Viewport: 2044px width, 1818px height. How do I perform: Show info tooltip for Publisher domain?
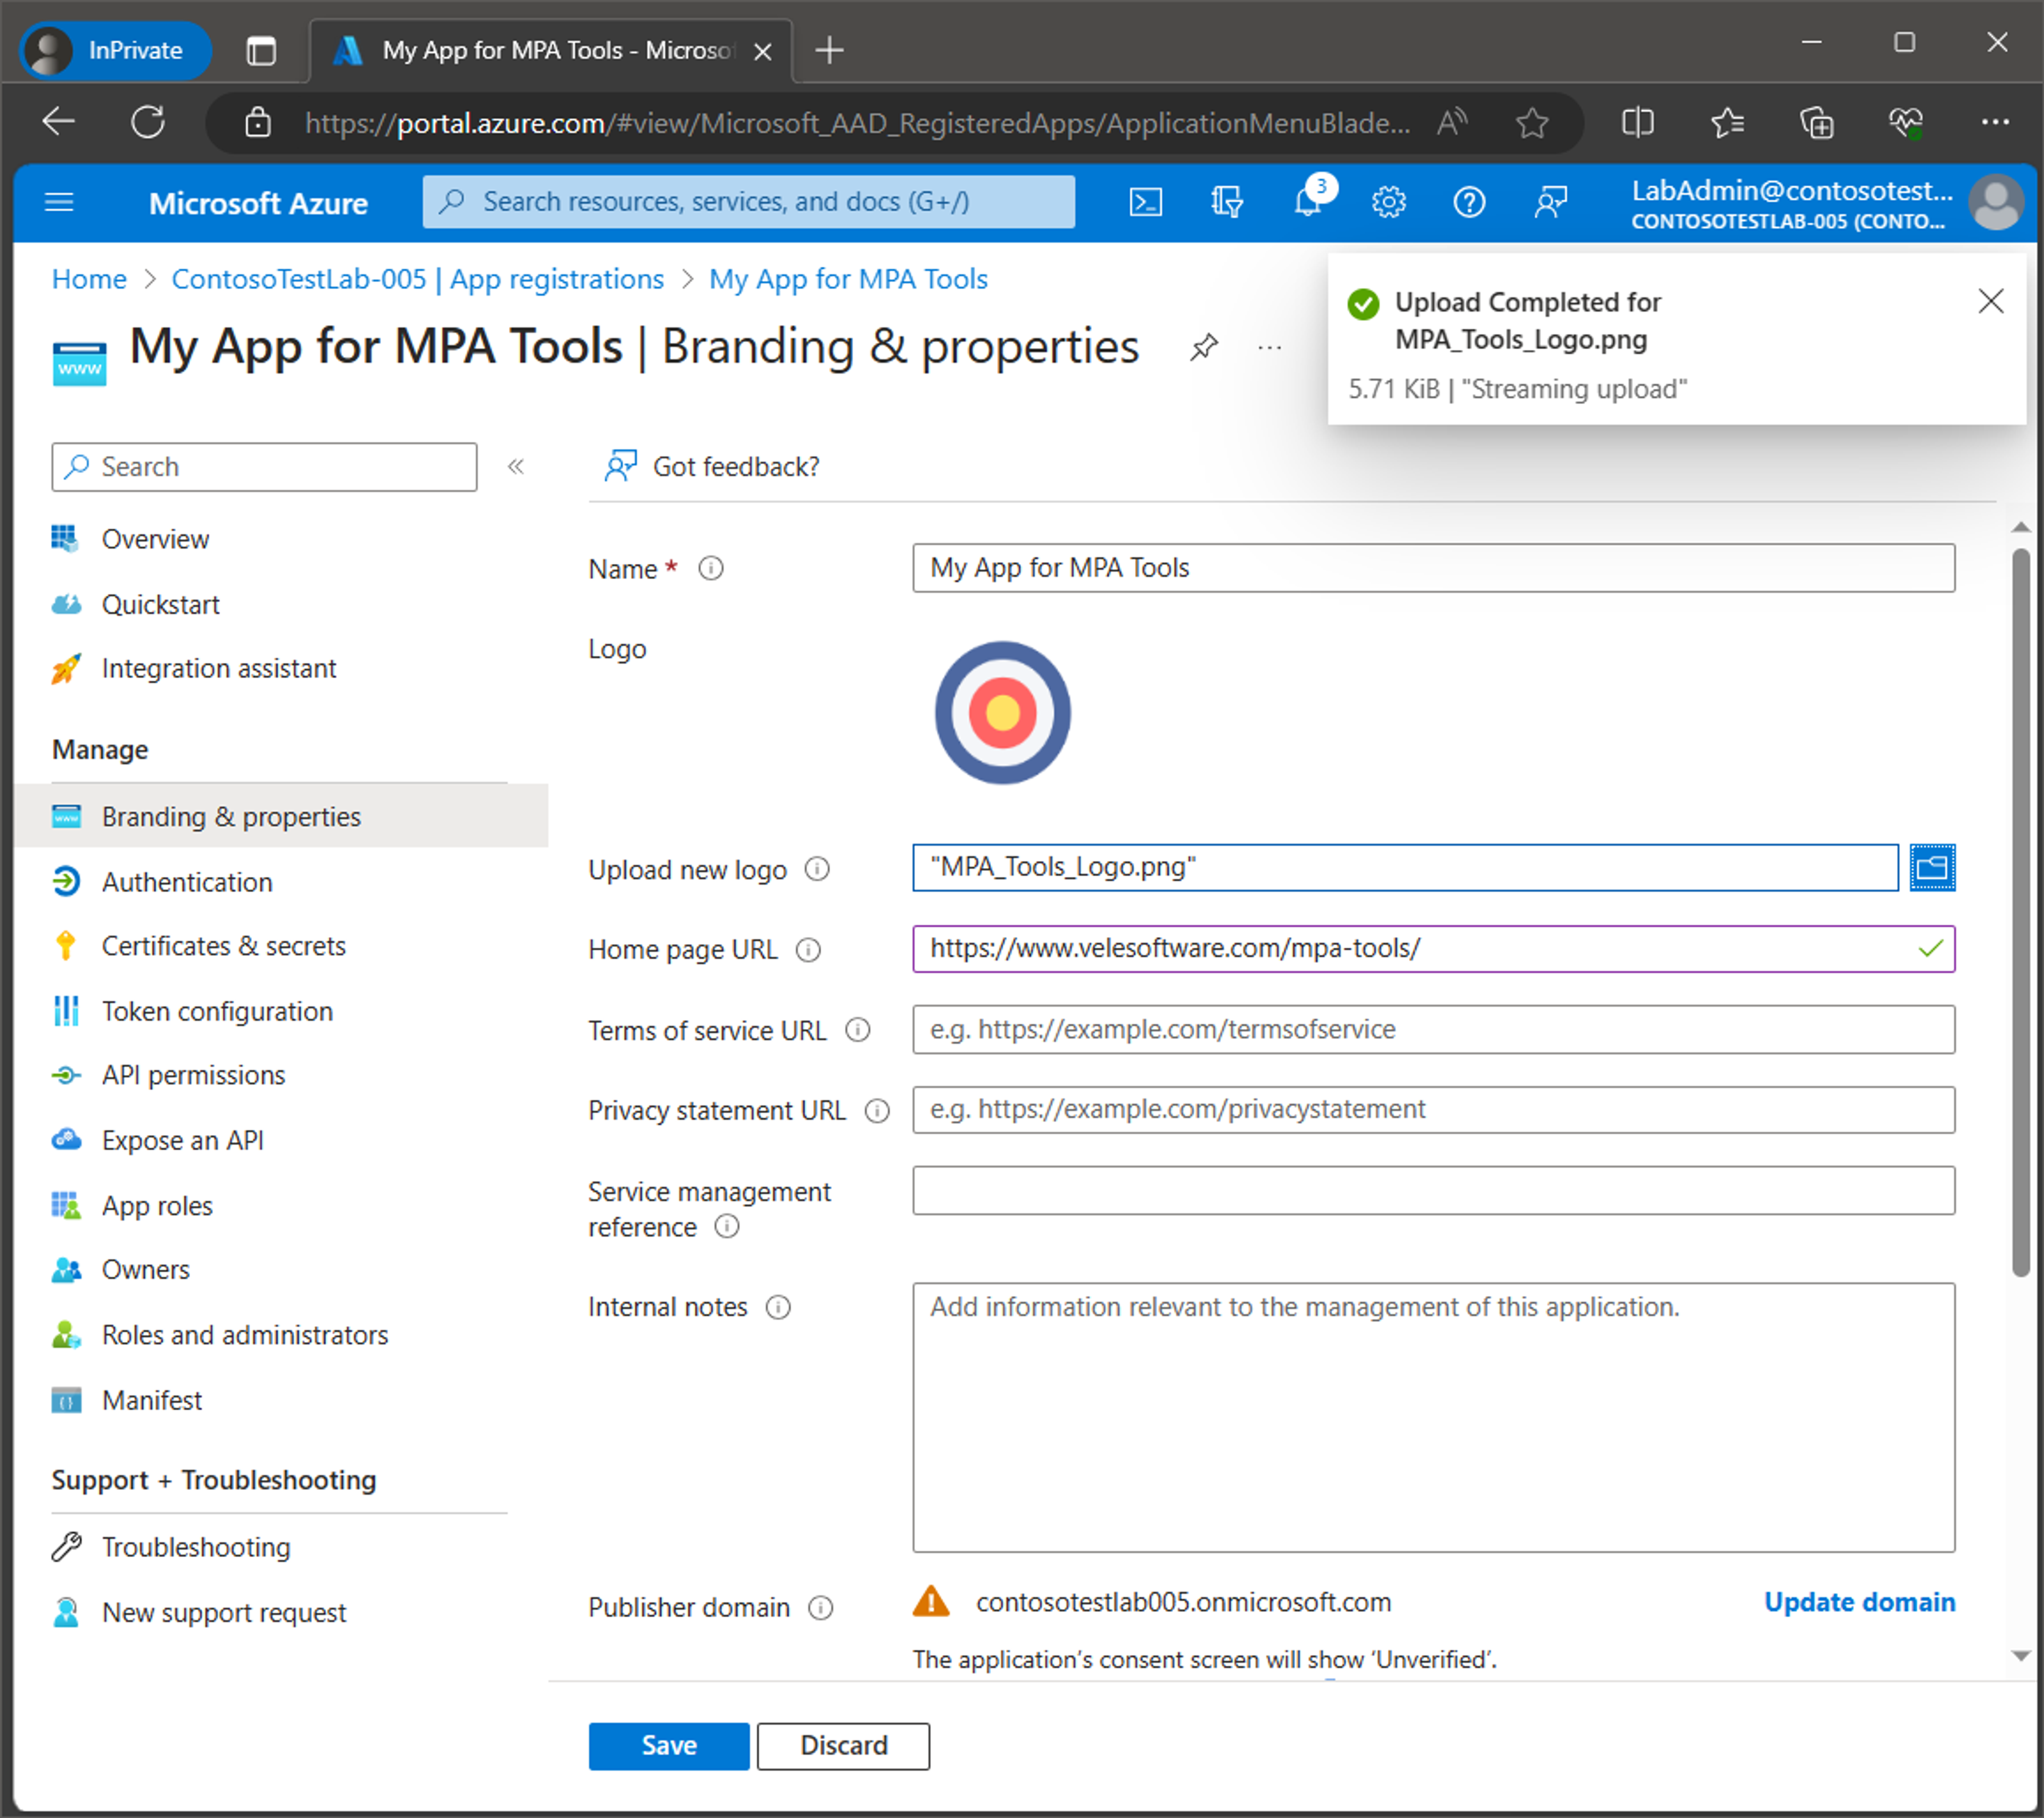pos(820,1607)
